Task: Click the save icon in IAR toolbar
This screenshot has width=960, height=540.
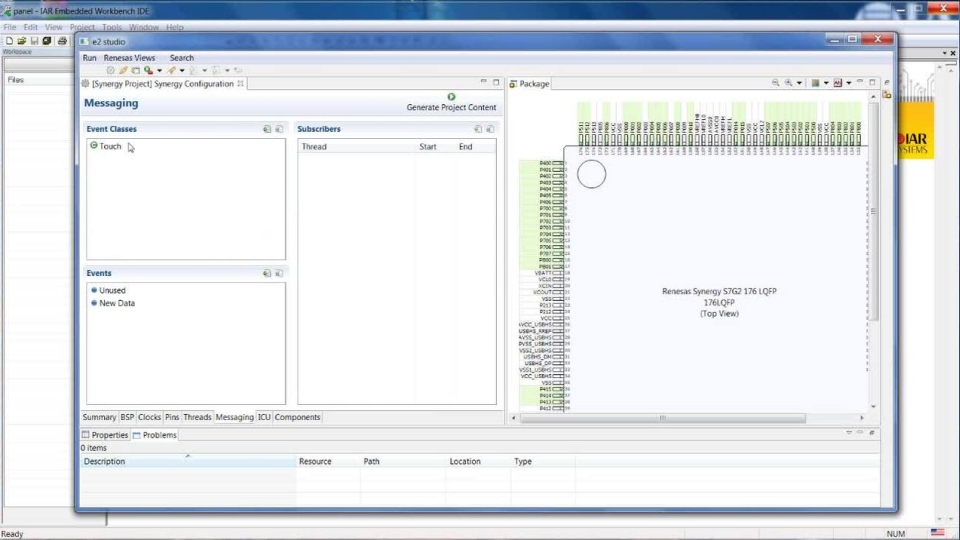Action: tap(34, 41)
